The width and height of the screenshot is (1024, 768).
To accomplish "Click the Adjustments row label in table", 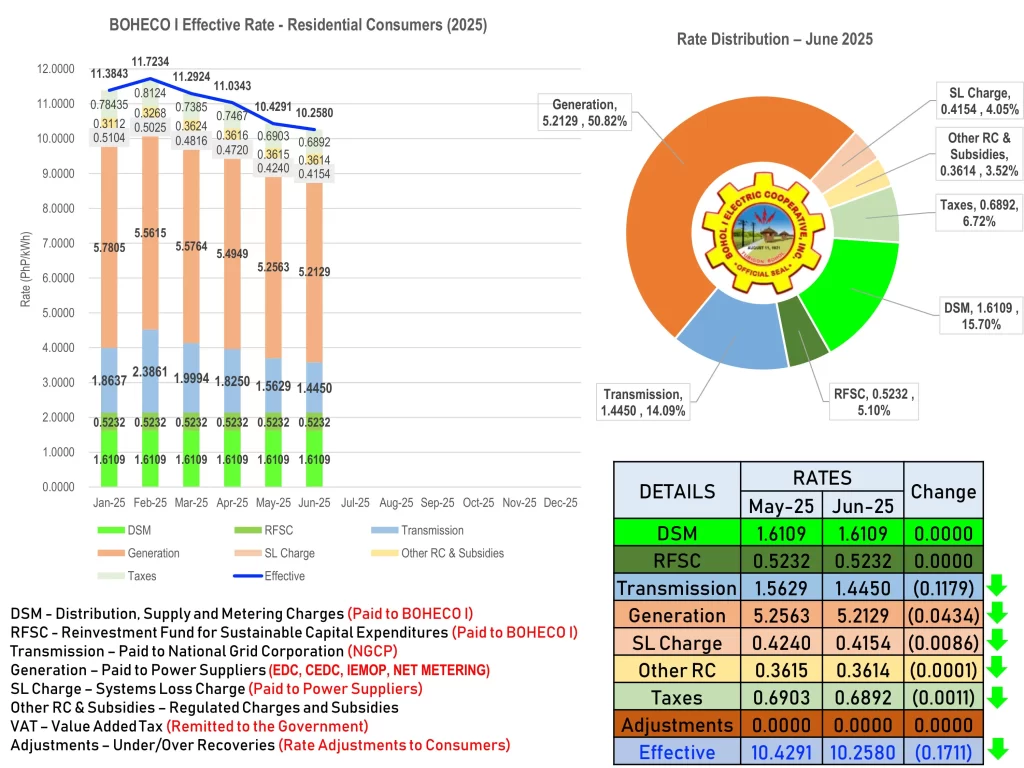I will pos(677,725).
